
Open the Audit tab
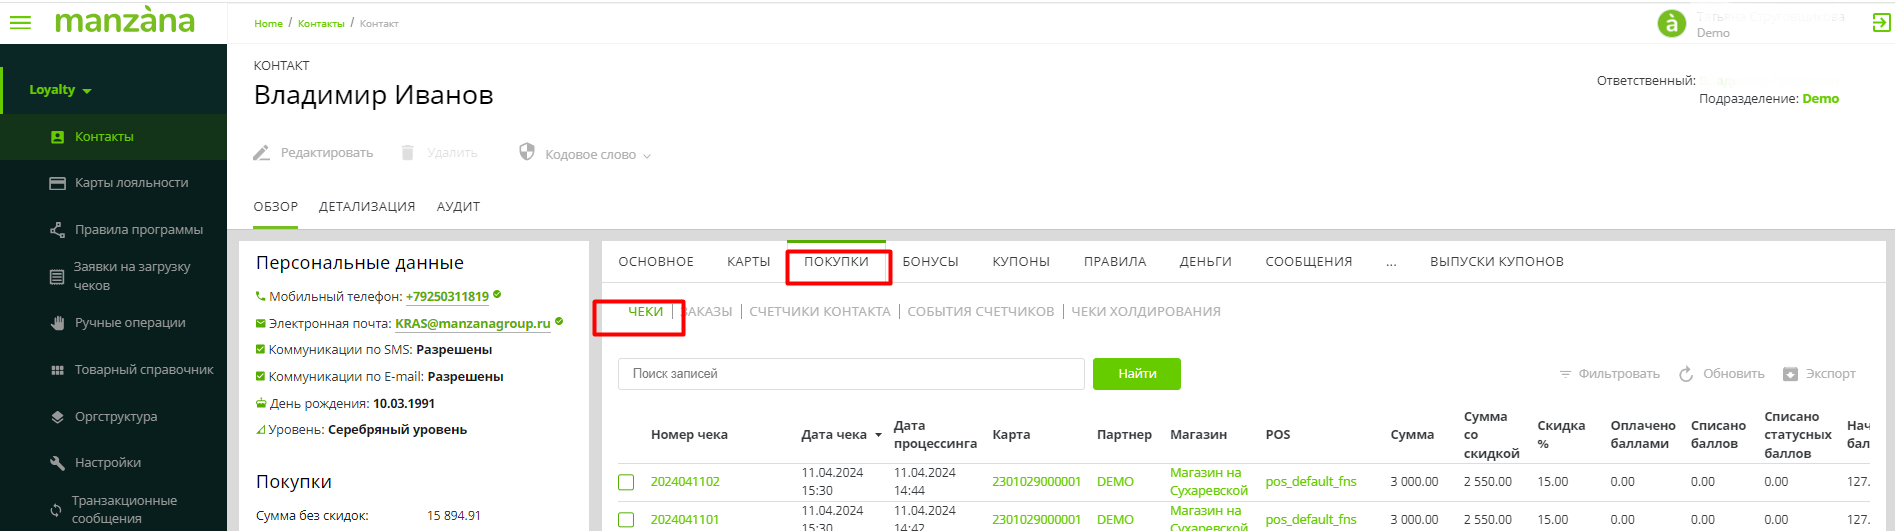458,207
